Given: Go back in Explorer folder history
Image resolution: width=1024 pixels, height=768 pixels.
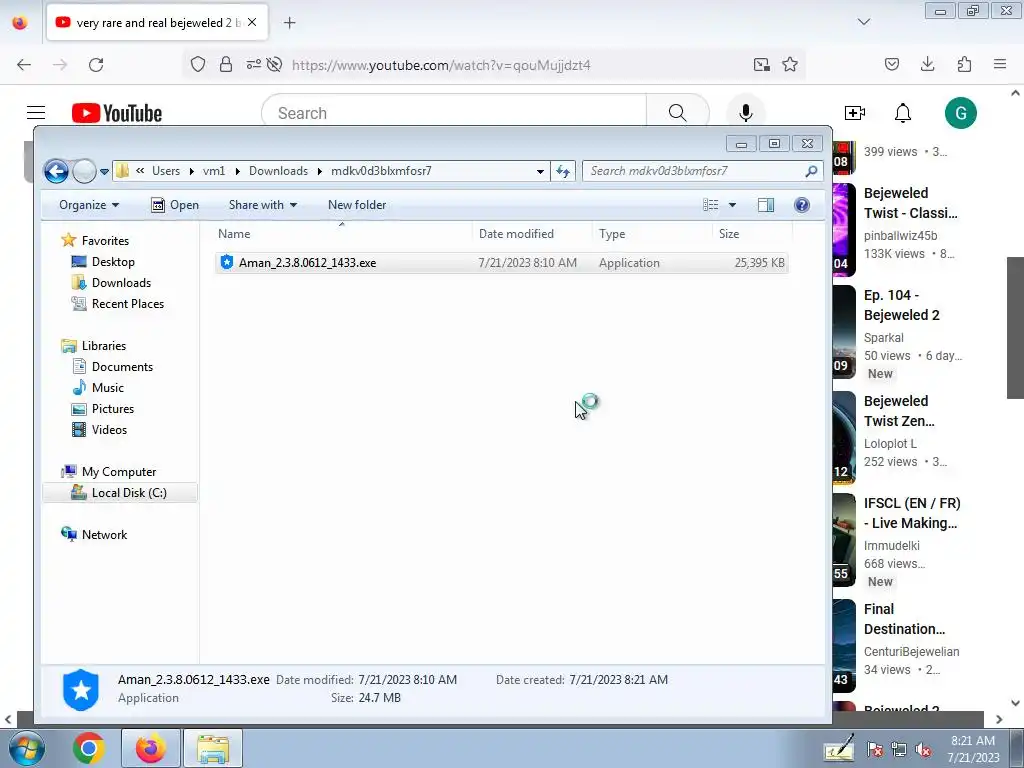Looking at the screenshot, I should pos(56,172).
